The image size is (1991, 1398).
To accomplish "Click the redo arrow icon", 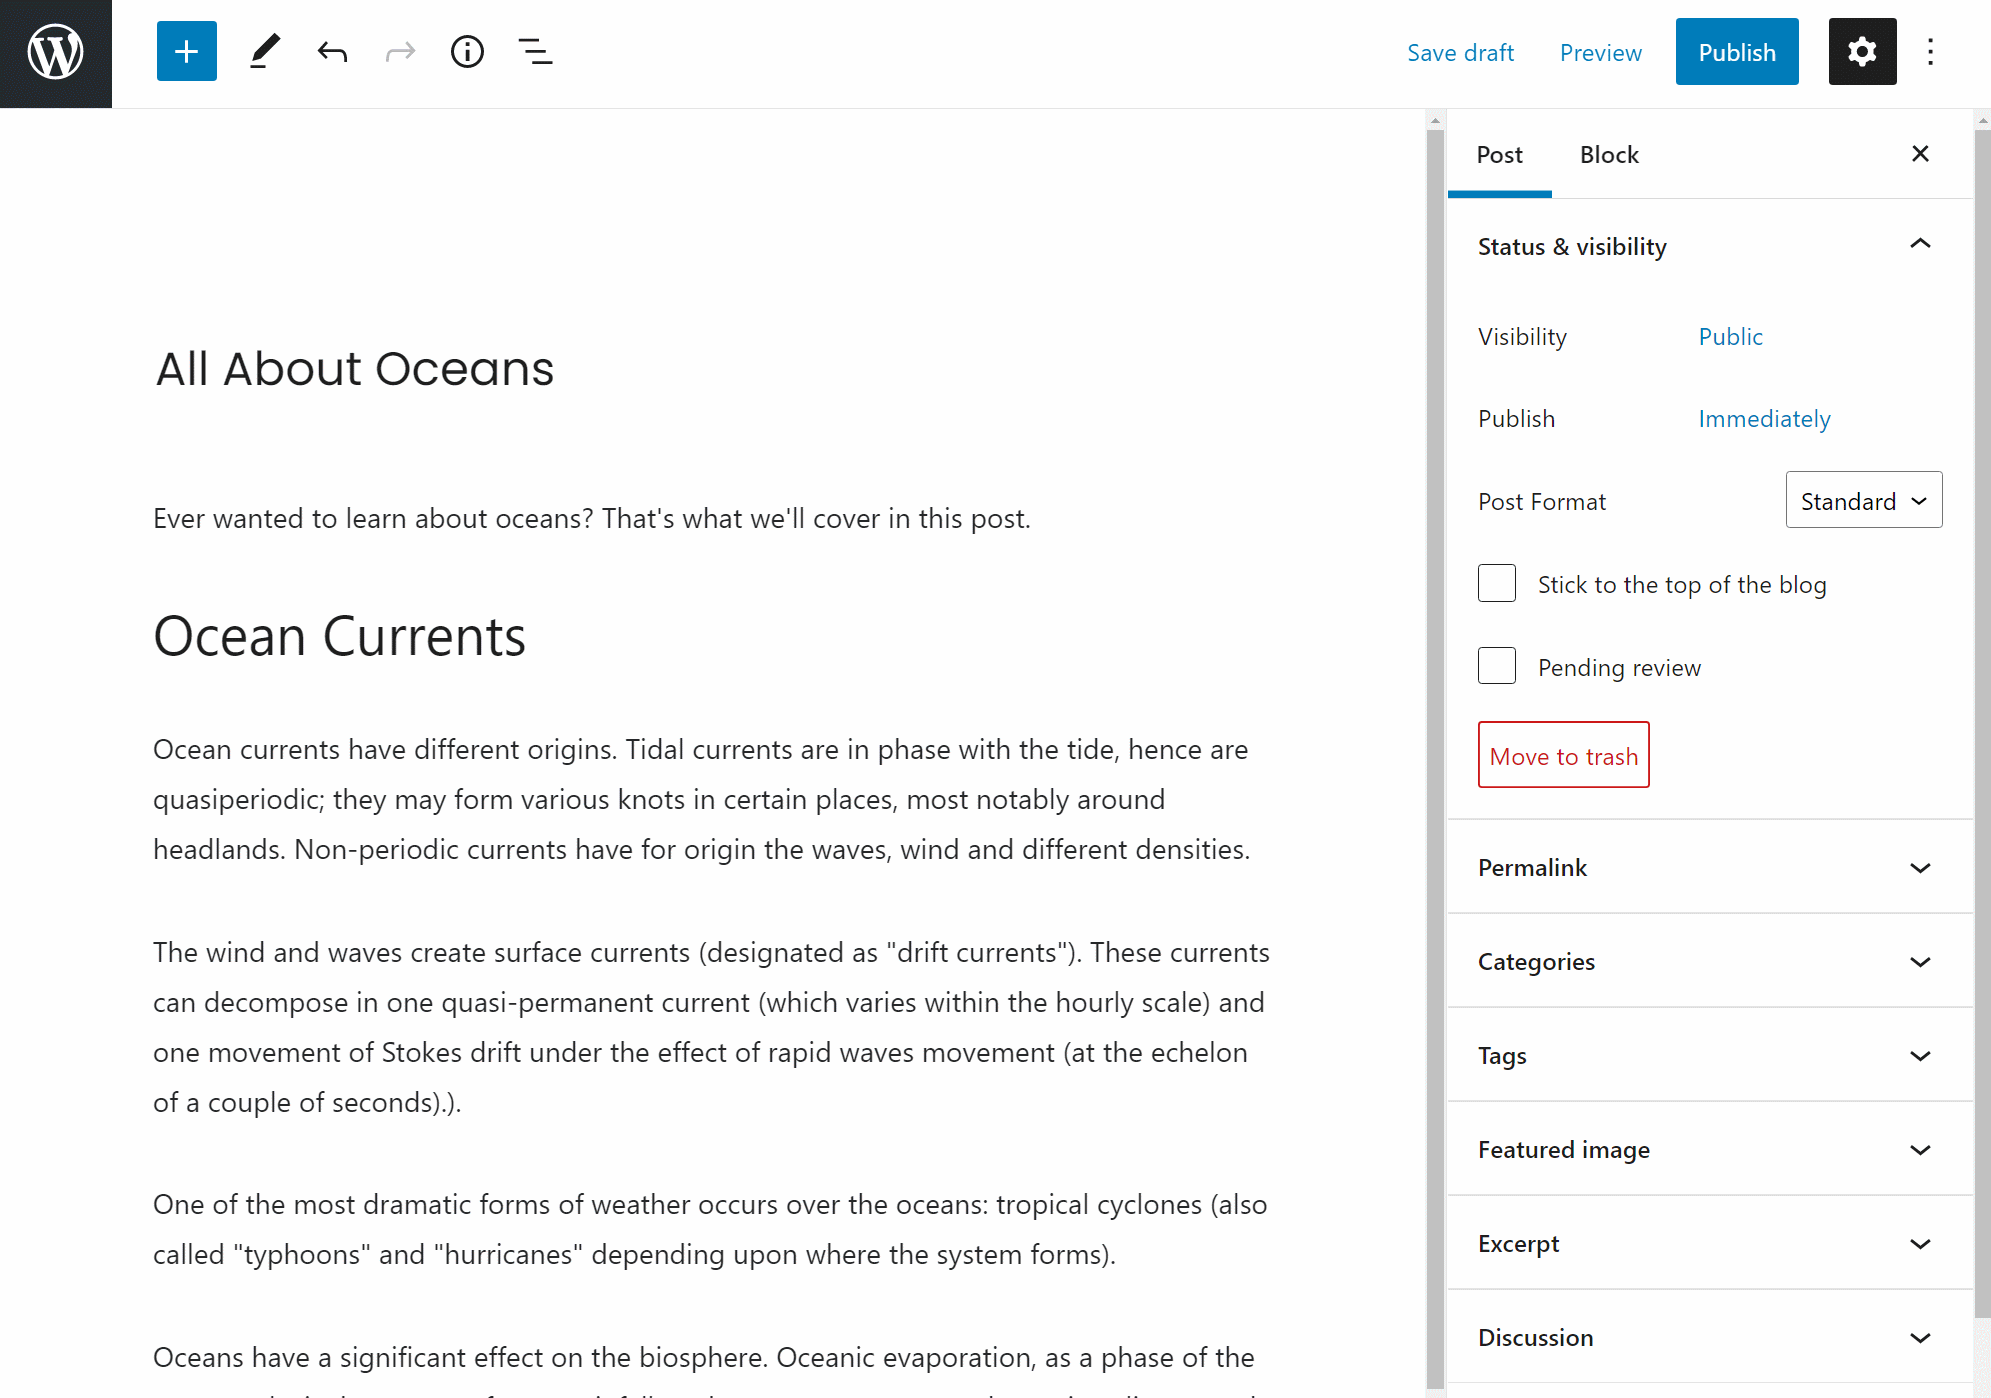I will pos(400,52).
